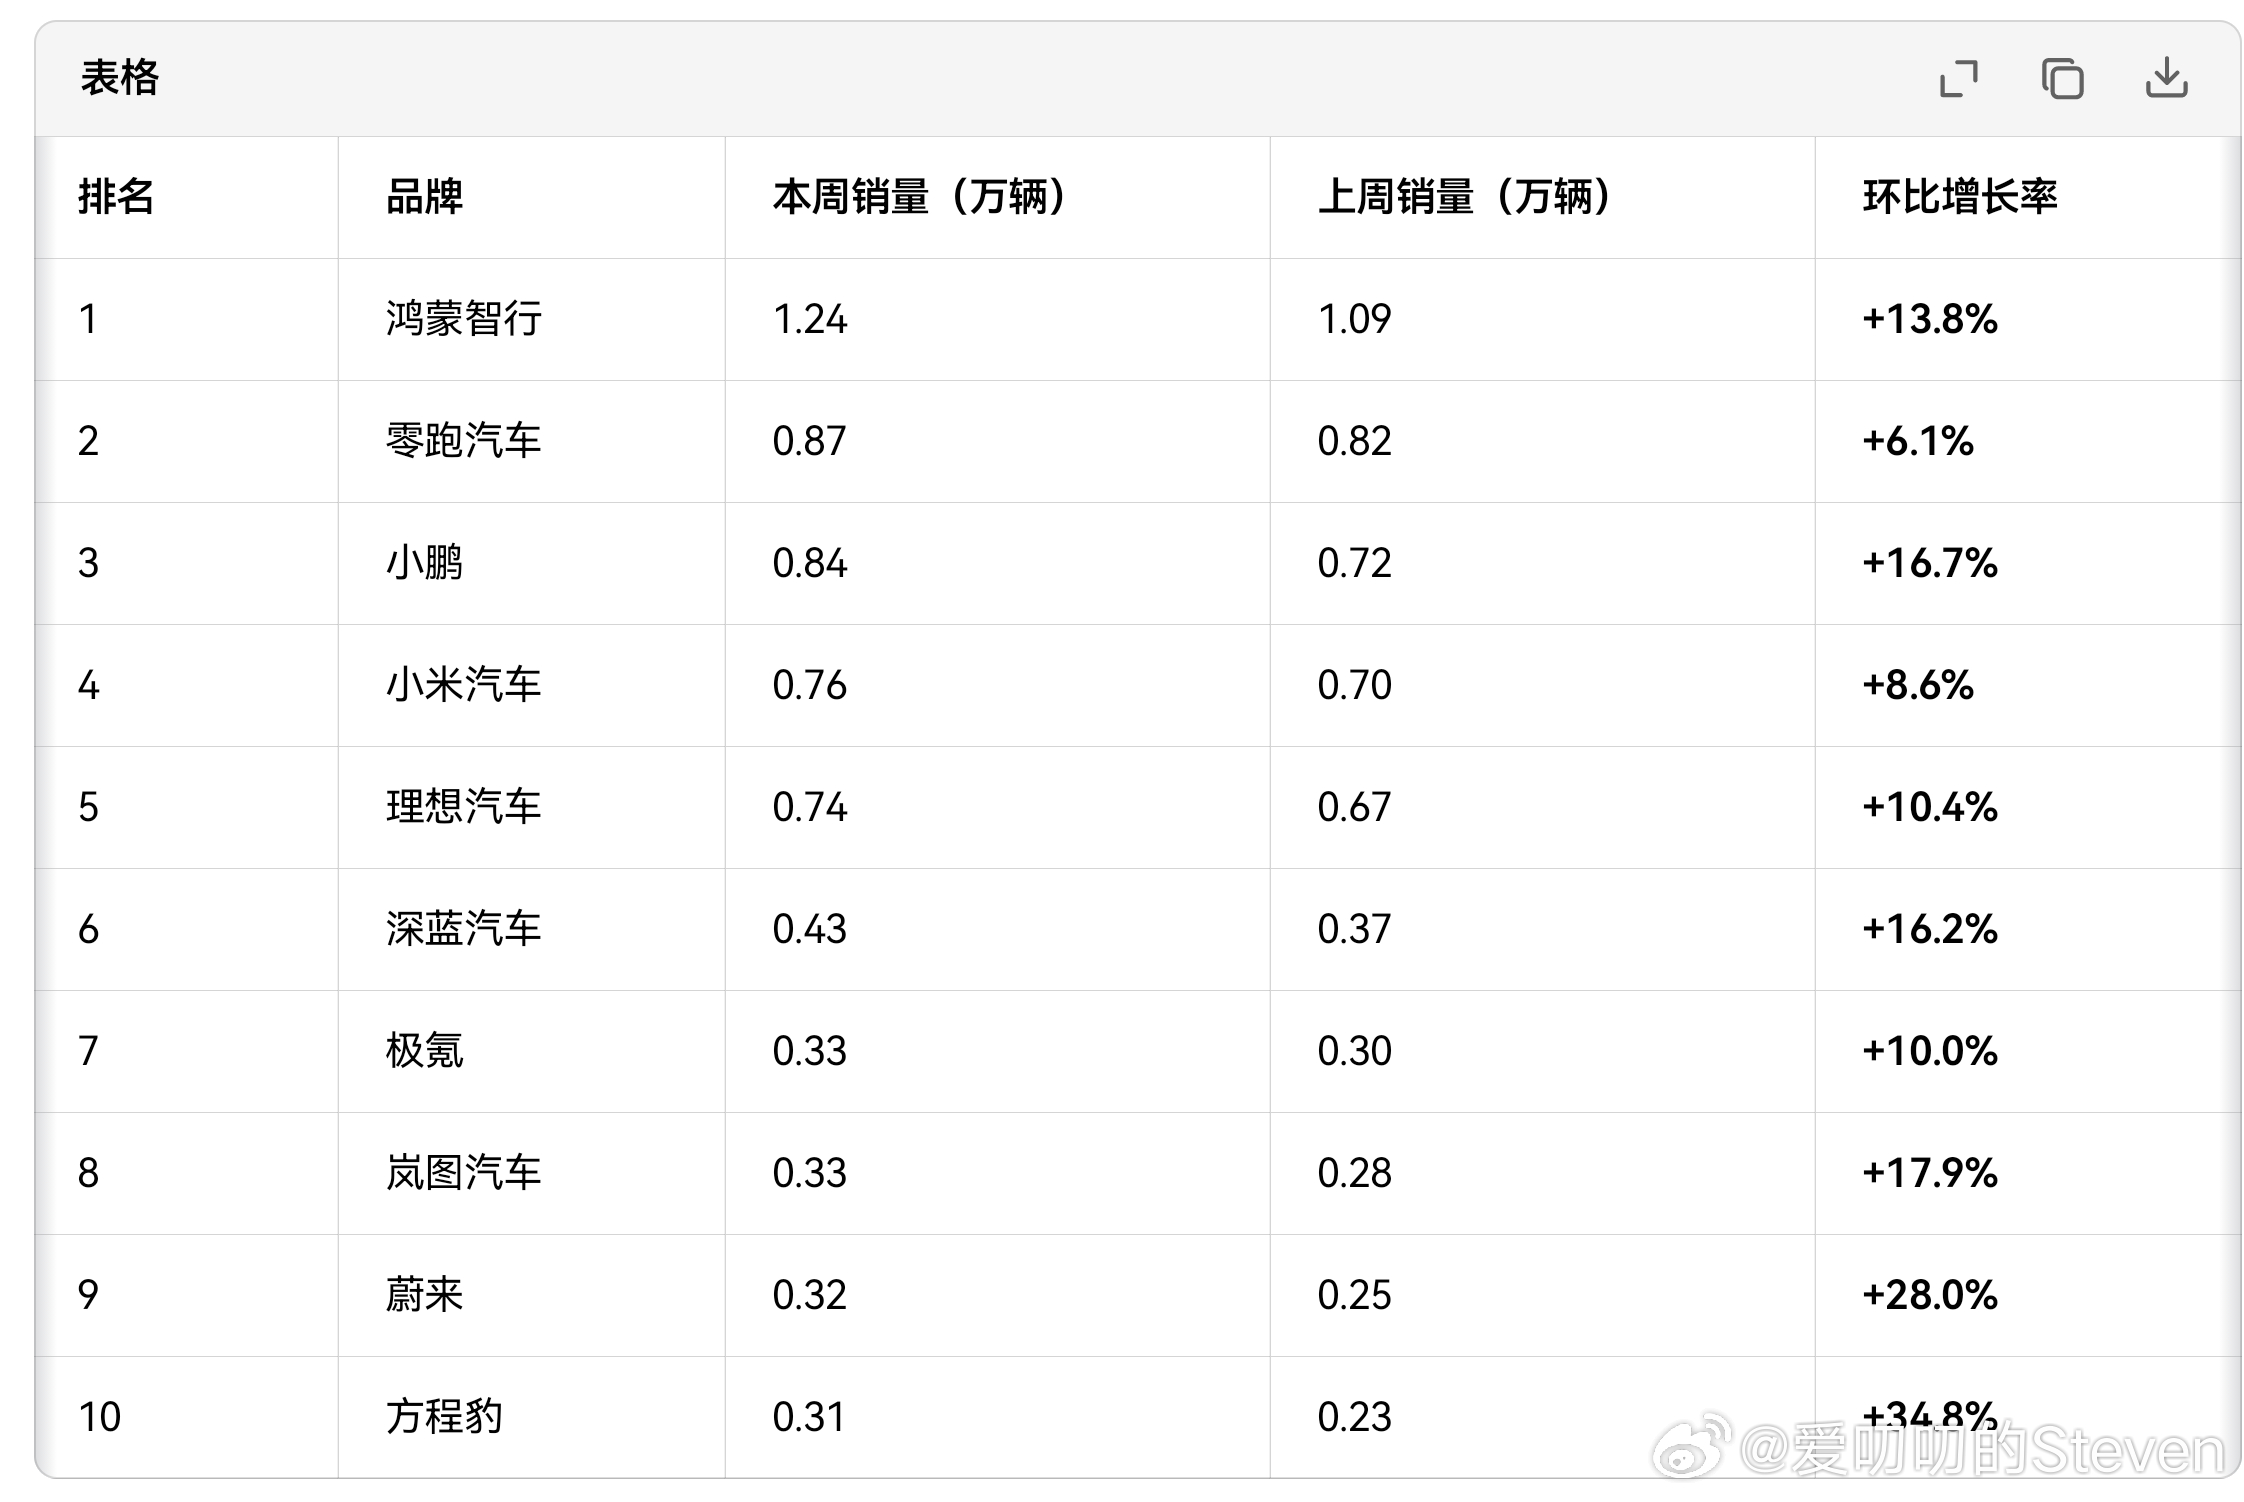Select the +10.0% growth rate
Screen dimensions: 2244x1502
[1930, 1051]
